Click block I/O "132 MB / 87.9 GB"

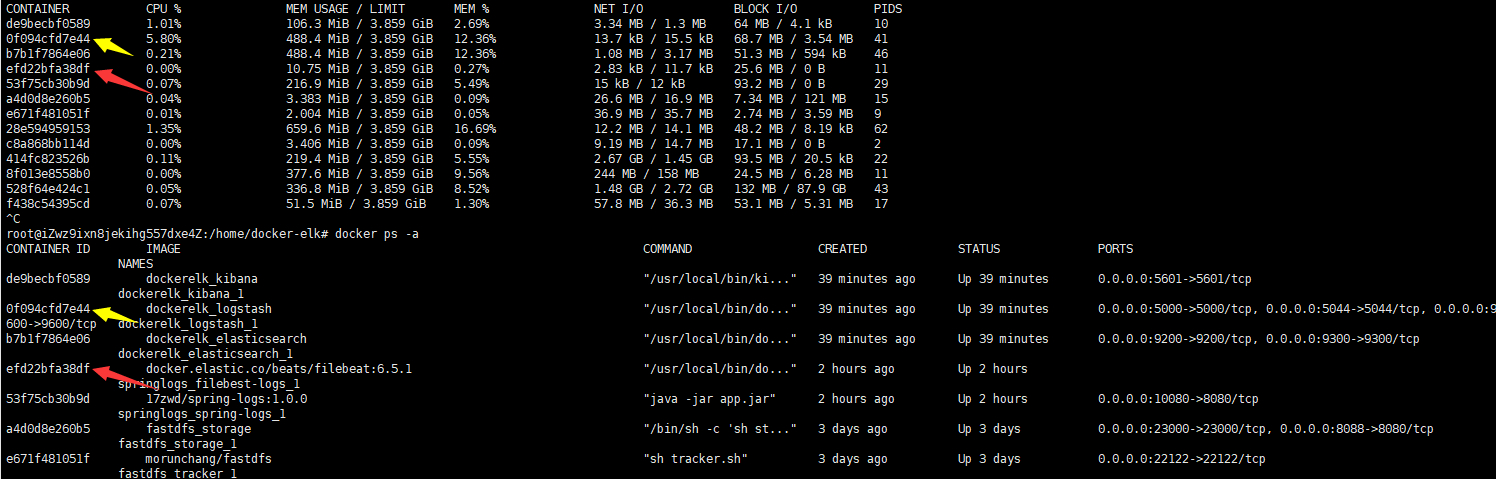pyautogui.click(x=790, y=188)
